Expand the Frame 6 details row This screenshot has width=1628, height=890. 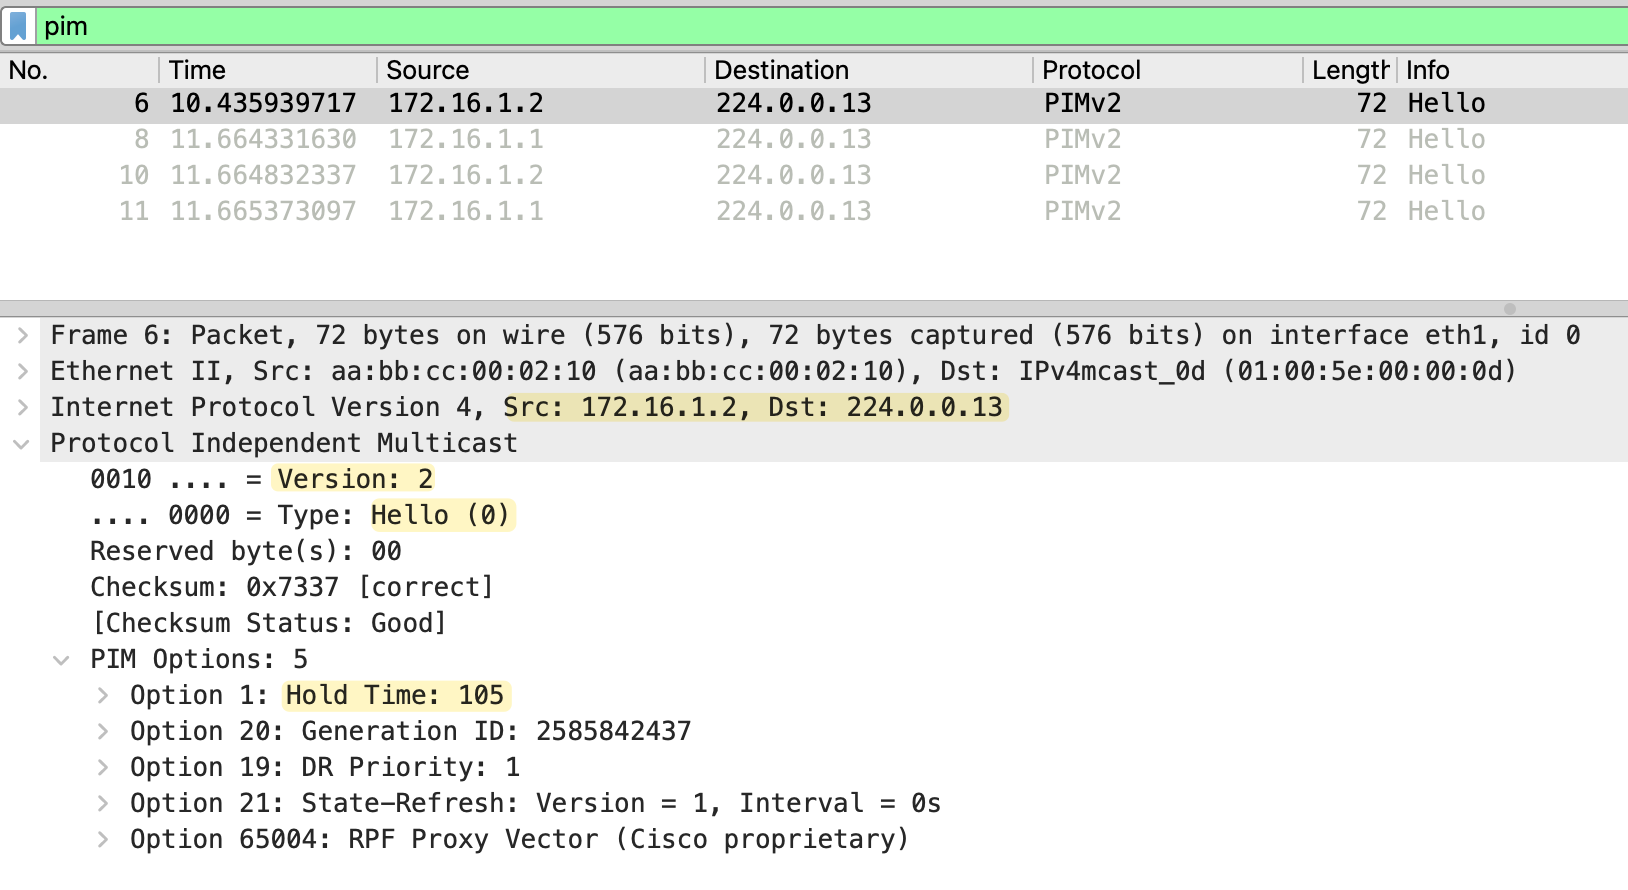pos(22,335)
